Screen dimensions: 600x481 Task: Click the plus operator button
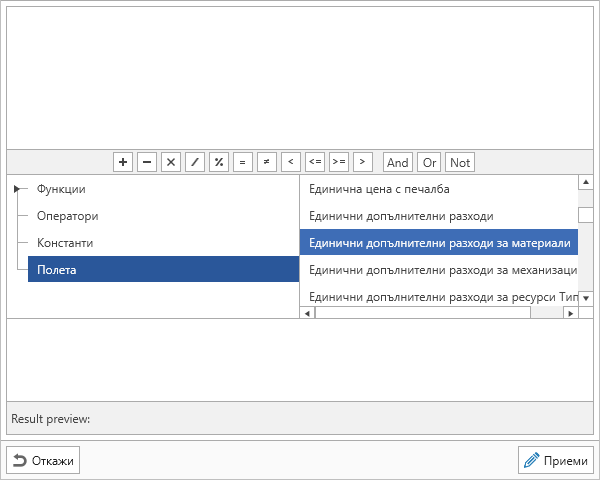pyautogui.click(x=123, y=162)
